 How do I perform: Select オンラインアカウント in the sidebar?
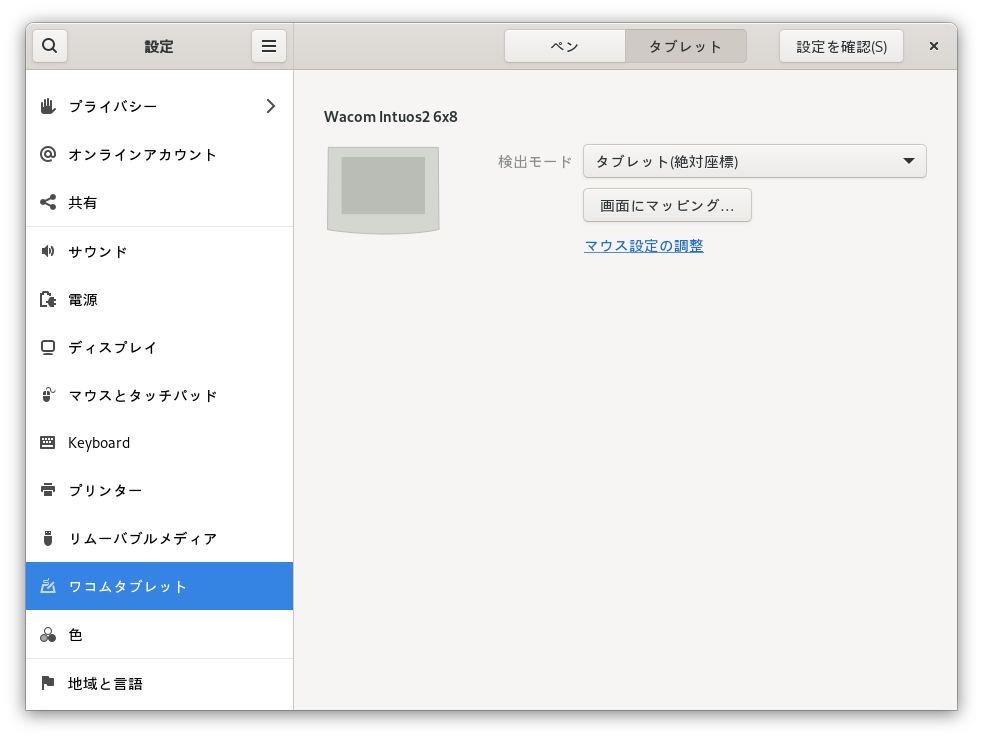pos(159,154)
